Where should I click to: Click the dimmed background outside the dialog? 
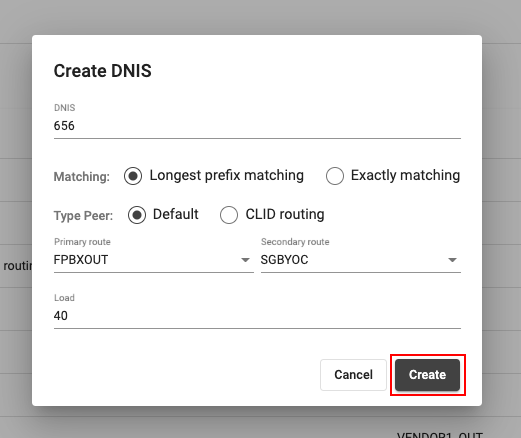[260, 17]
